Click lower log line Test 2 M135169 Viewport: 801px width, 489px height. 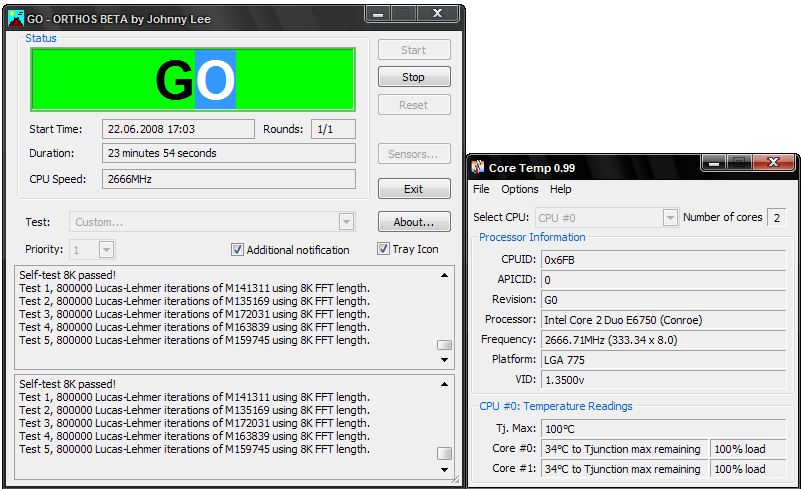click(x=195, y=410)
